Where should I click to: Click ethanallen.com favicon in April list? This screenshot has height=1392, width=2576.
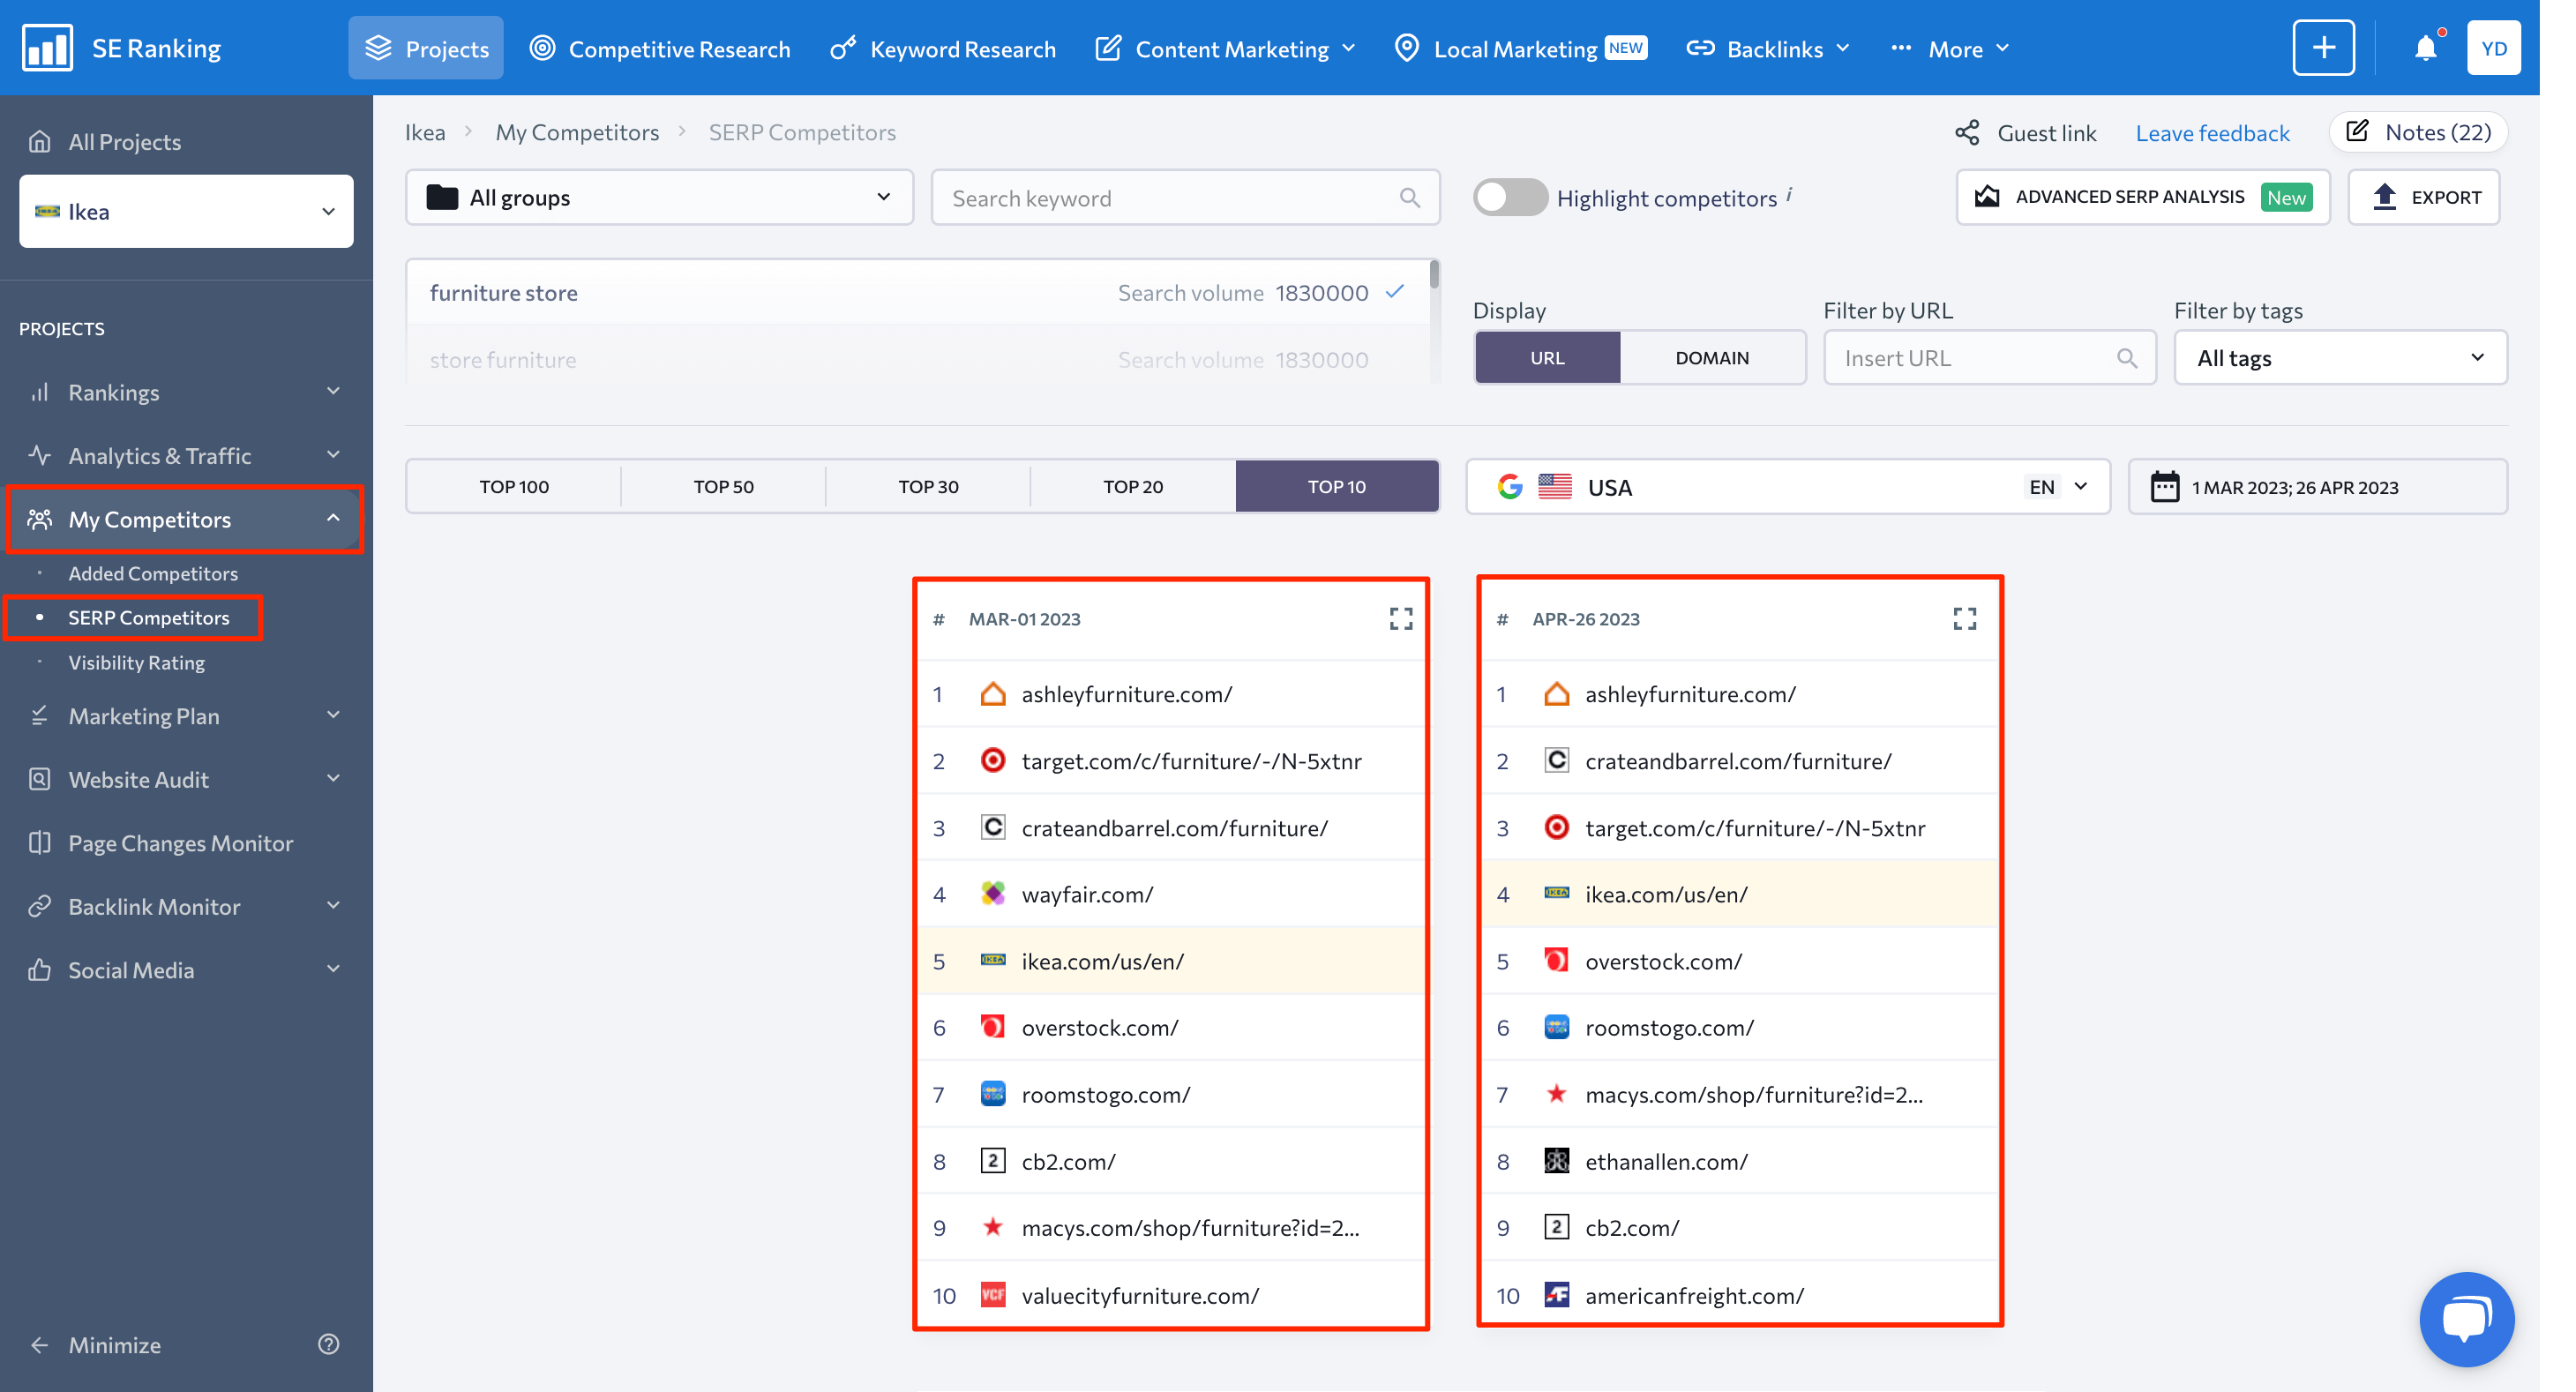(1556, 1161)
